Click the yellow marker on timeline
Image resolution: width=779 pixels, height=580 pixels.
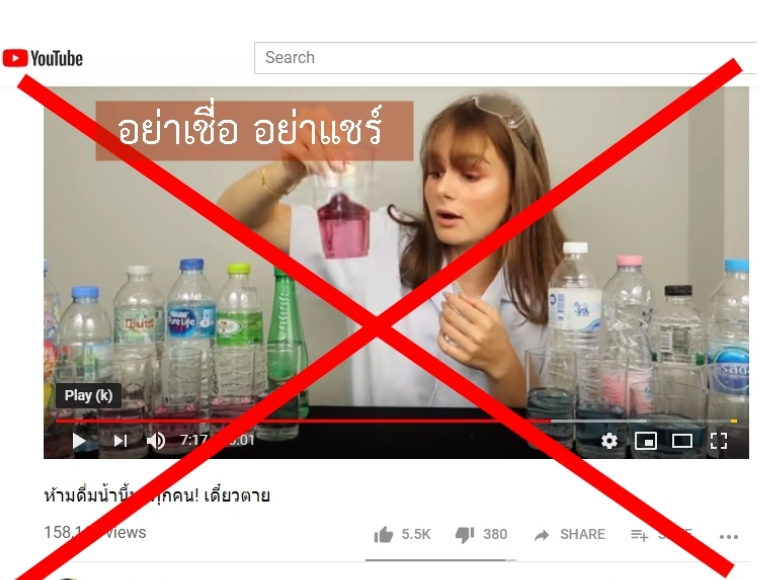[x=733, y=421]
